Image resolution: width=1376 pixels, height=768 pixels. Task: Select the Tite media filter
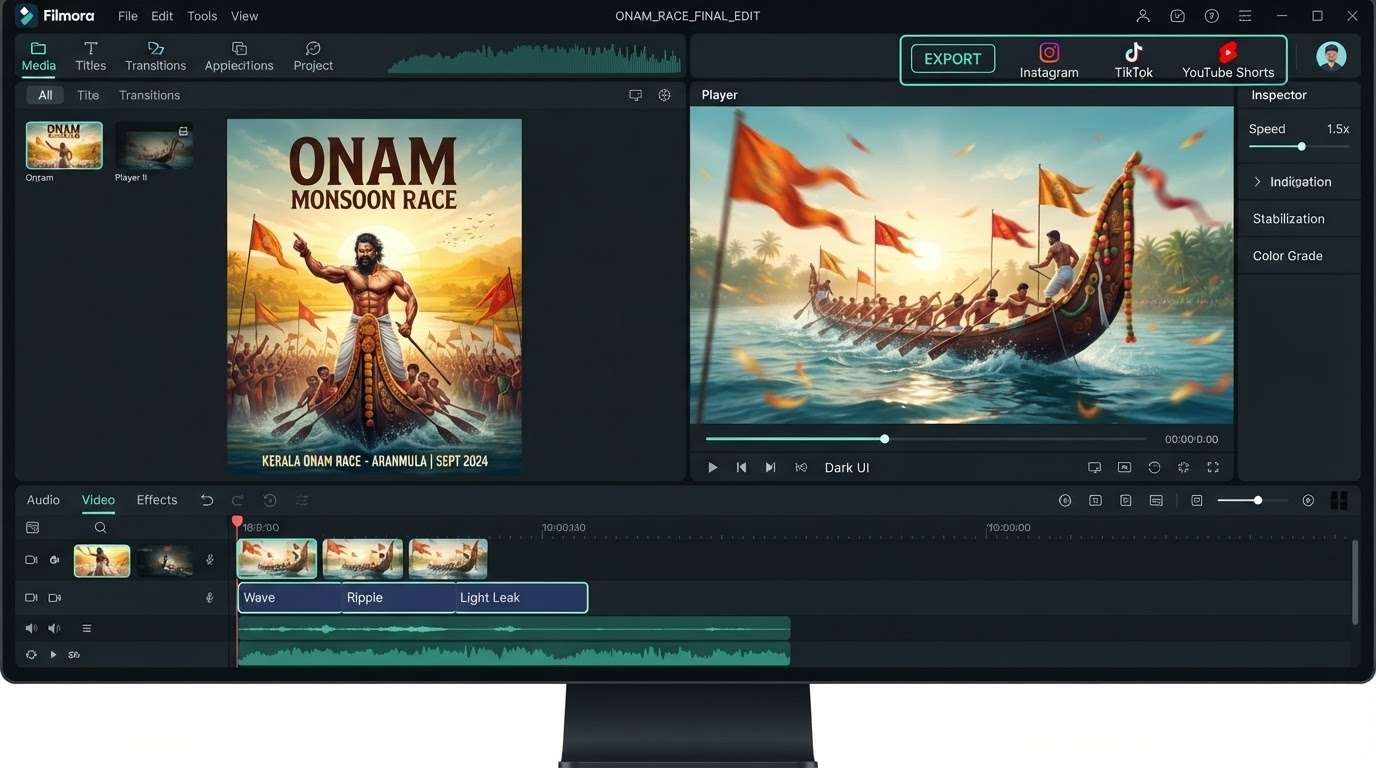click(88, 95)
